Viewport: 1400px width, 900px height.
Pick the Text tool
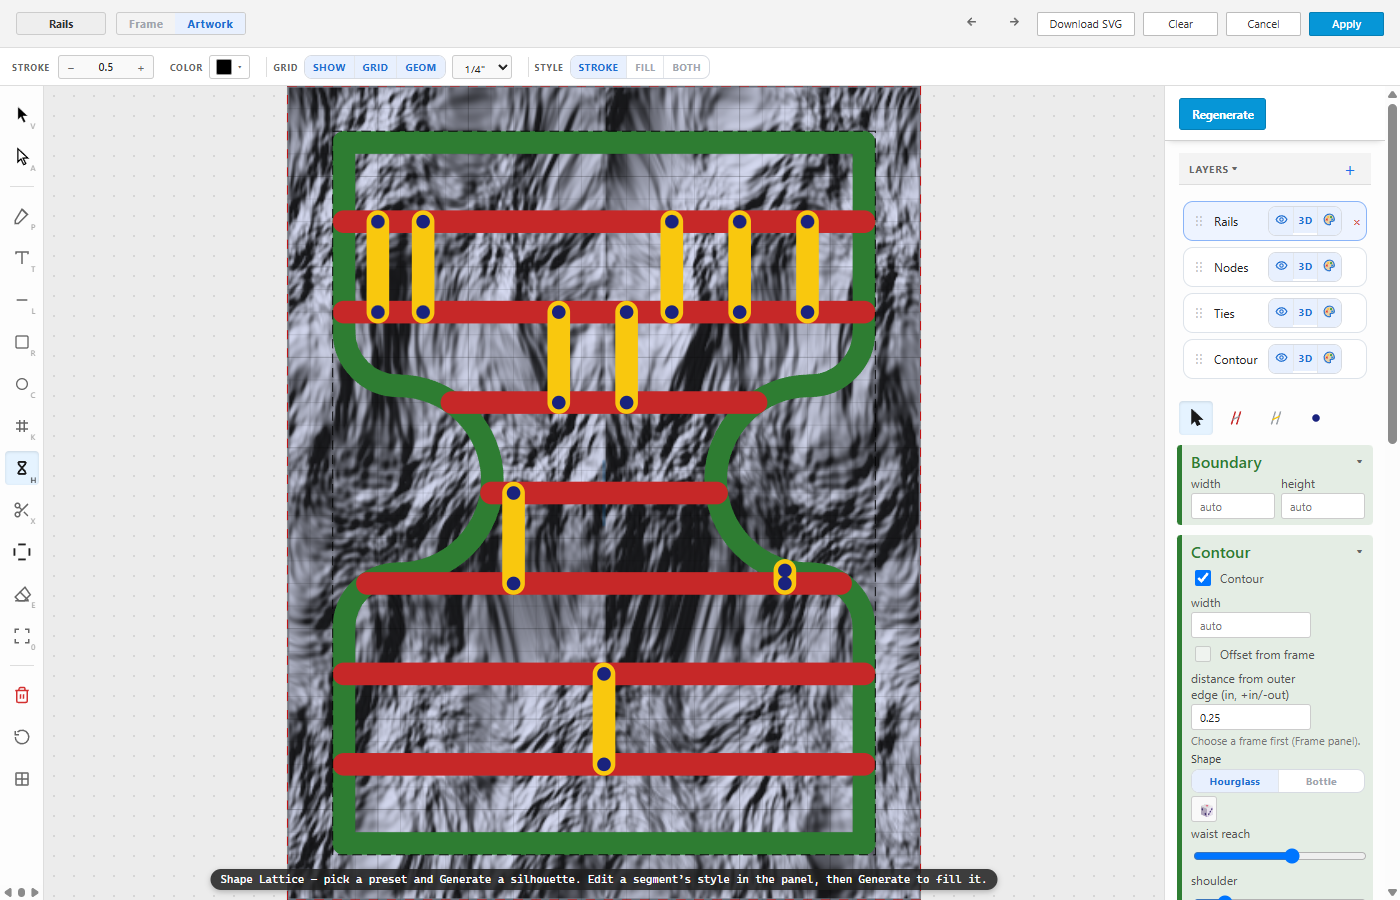coord(22,258)
